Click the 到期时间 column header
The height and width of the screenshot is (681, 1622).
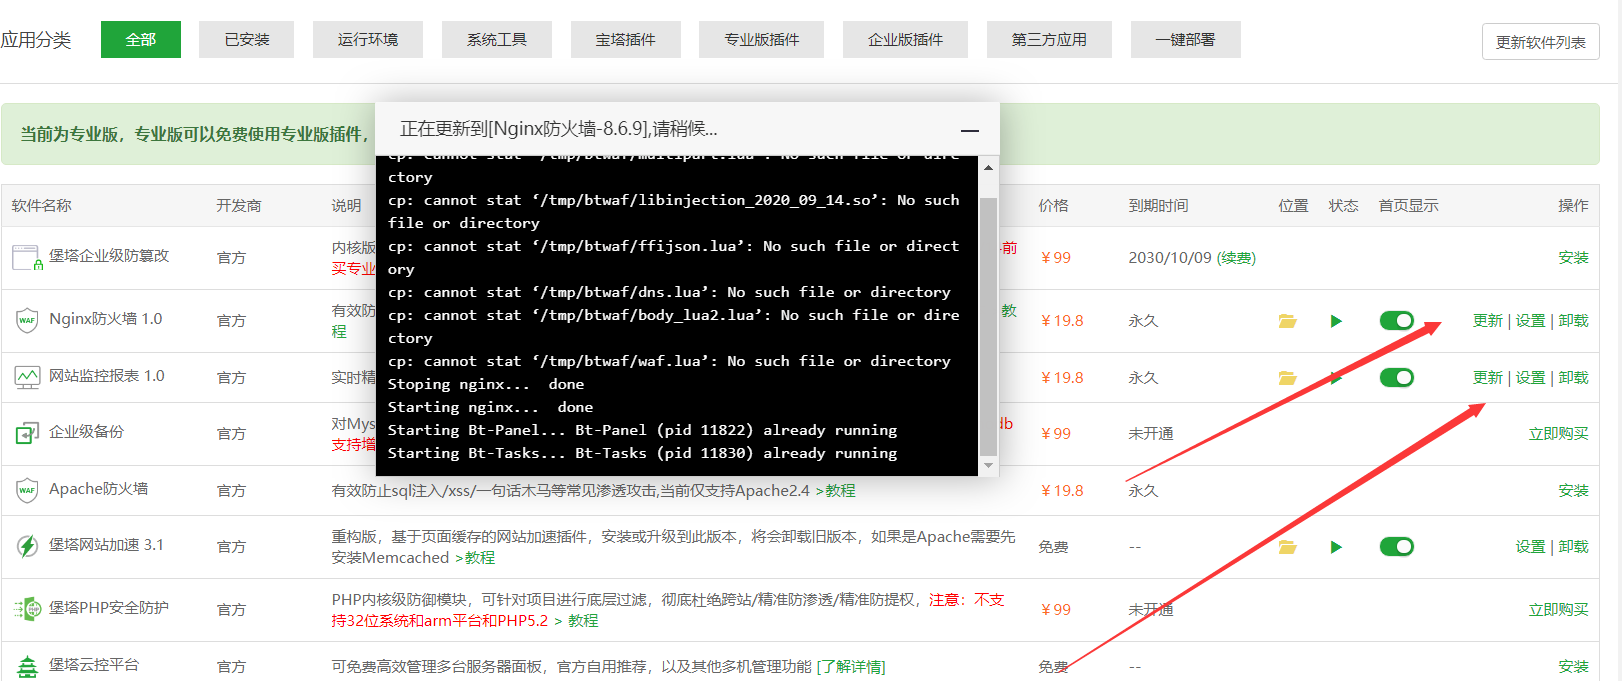tap(1158, 206)
